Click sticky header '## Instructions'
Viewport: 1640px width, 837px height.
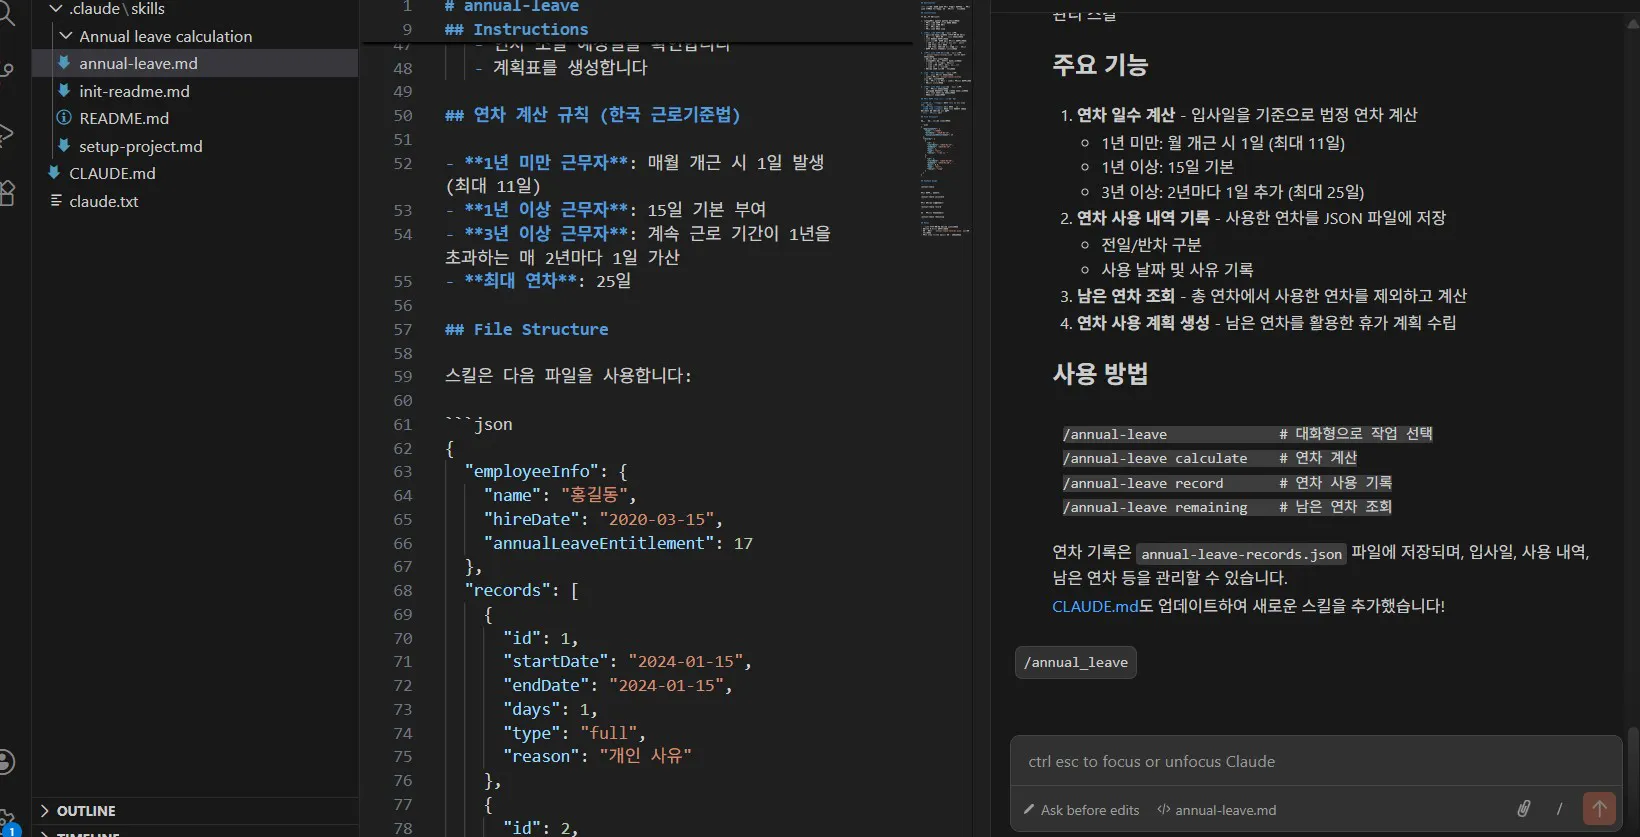(x=530, y=30)
